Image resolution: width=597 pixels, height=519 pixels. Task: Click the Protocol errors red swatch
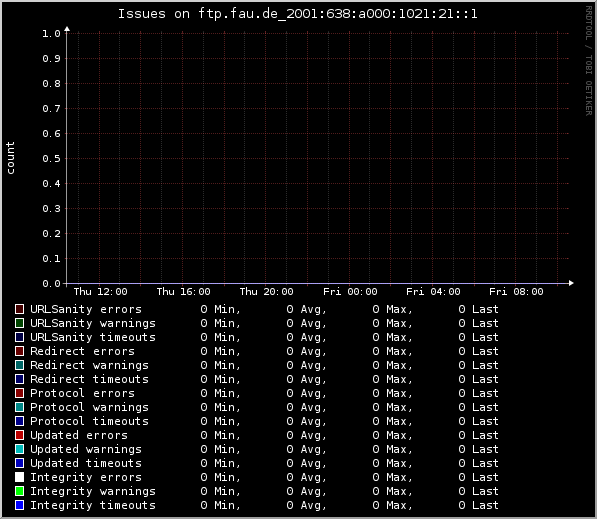pyautogui.click(x=19, y=393)
